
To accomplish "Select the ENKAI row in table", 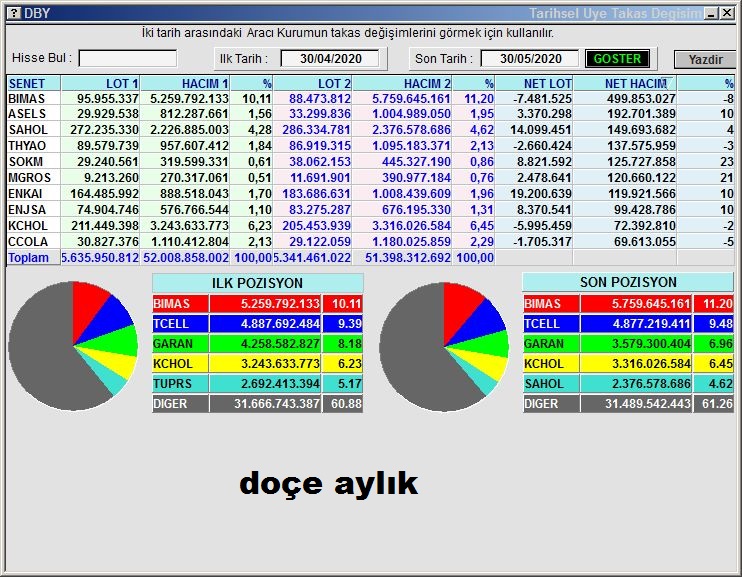I will coord(371,194).
